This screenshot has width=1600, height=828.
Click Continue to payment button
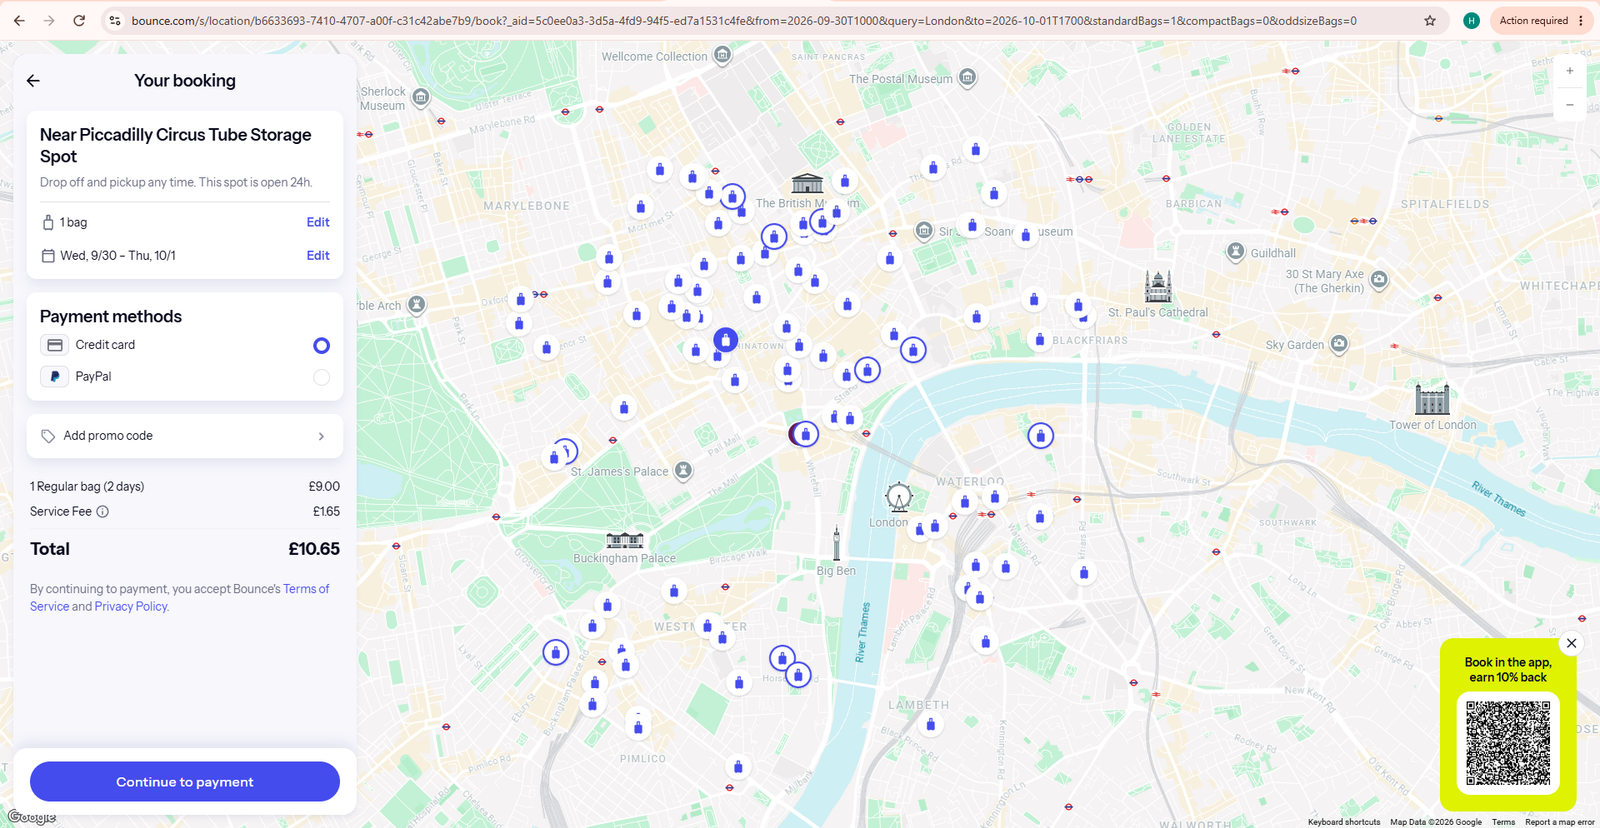click(x=185, y=782)
